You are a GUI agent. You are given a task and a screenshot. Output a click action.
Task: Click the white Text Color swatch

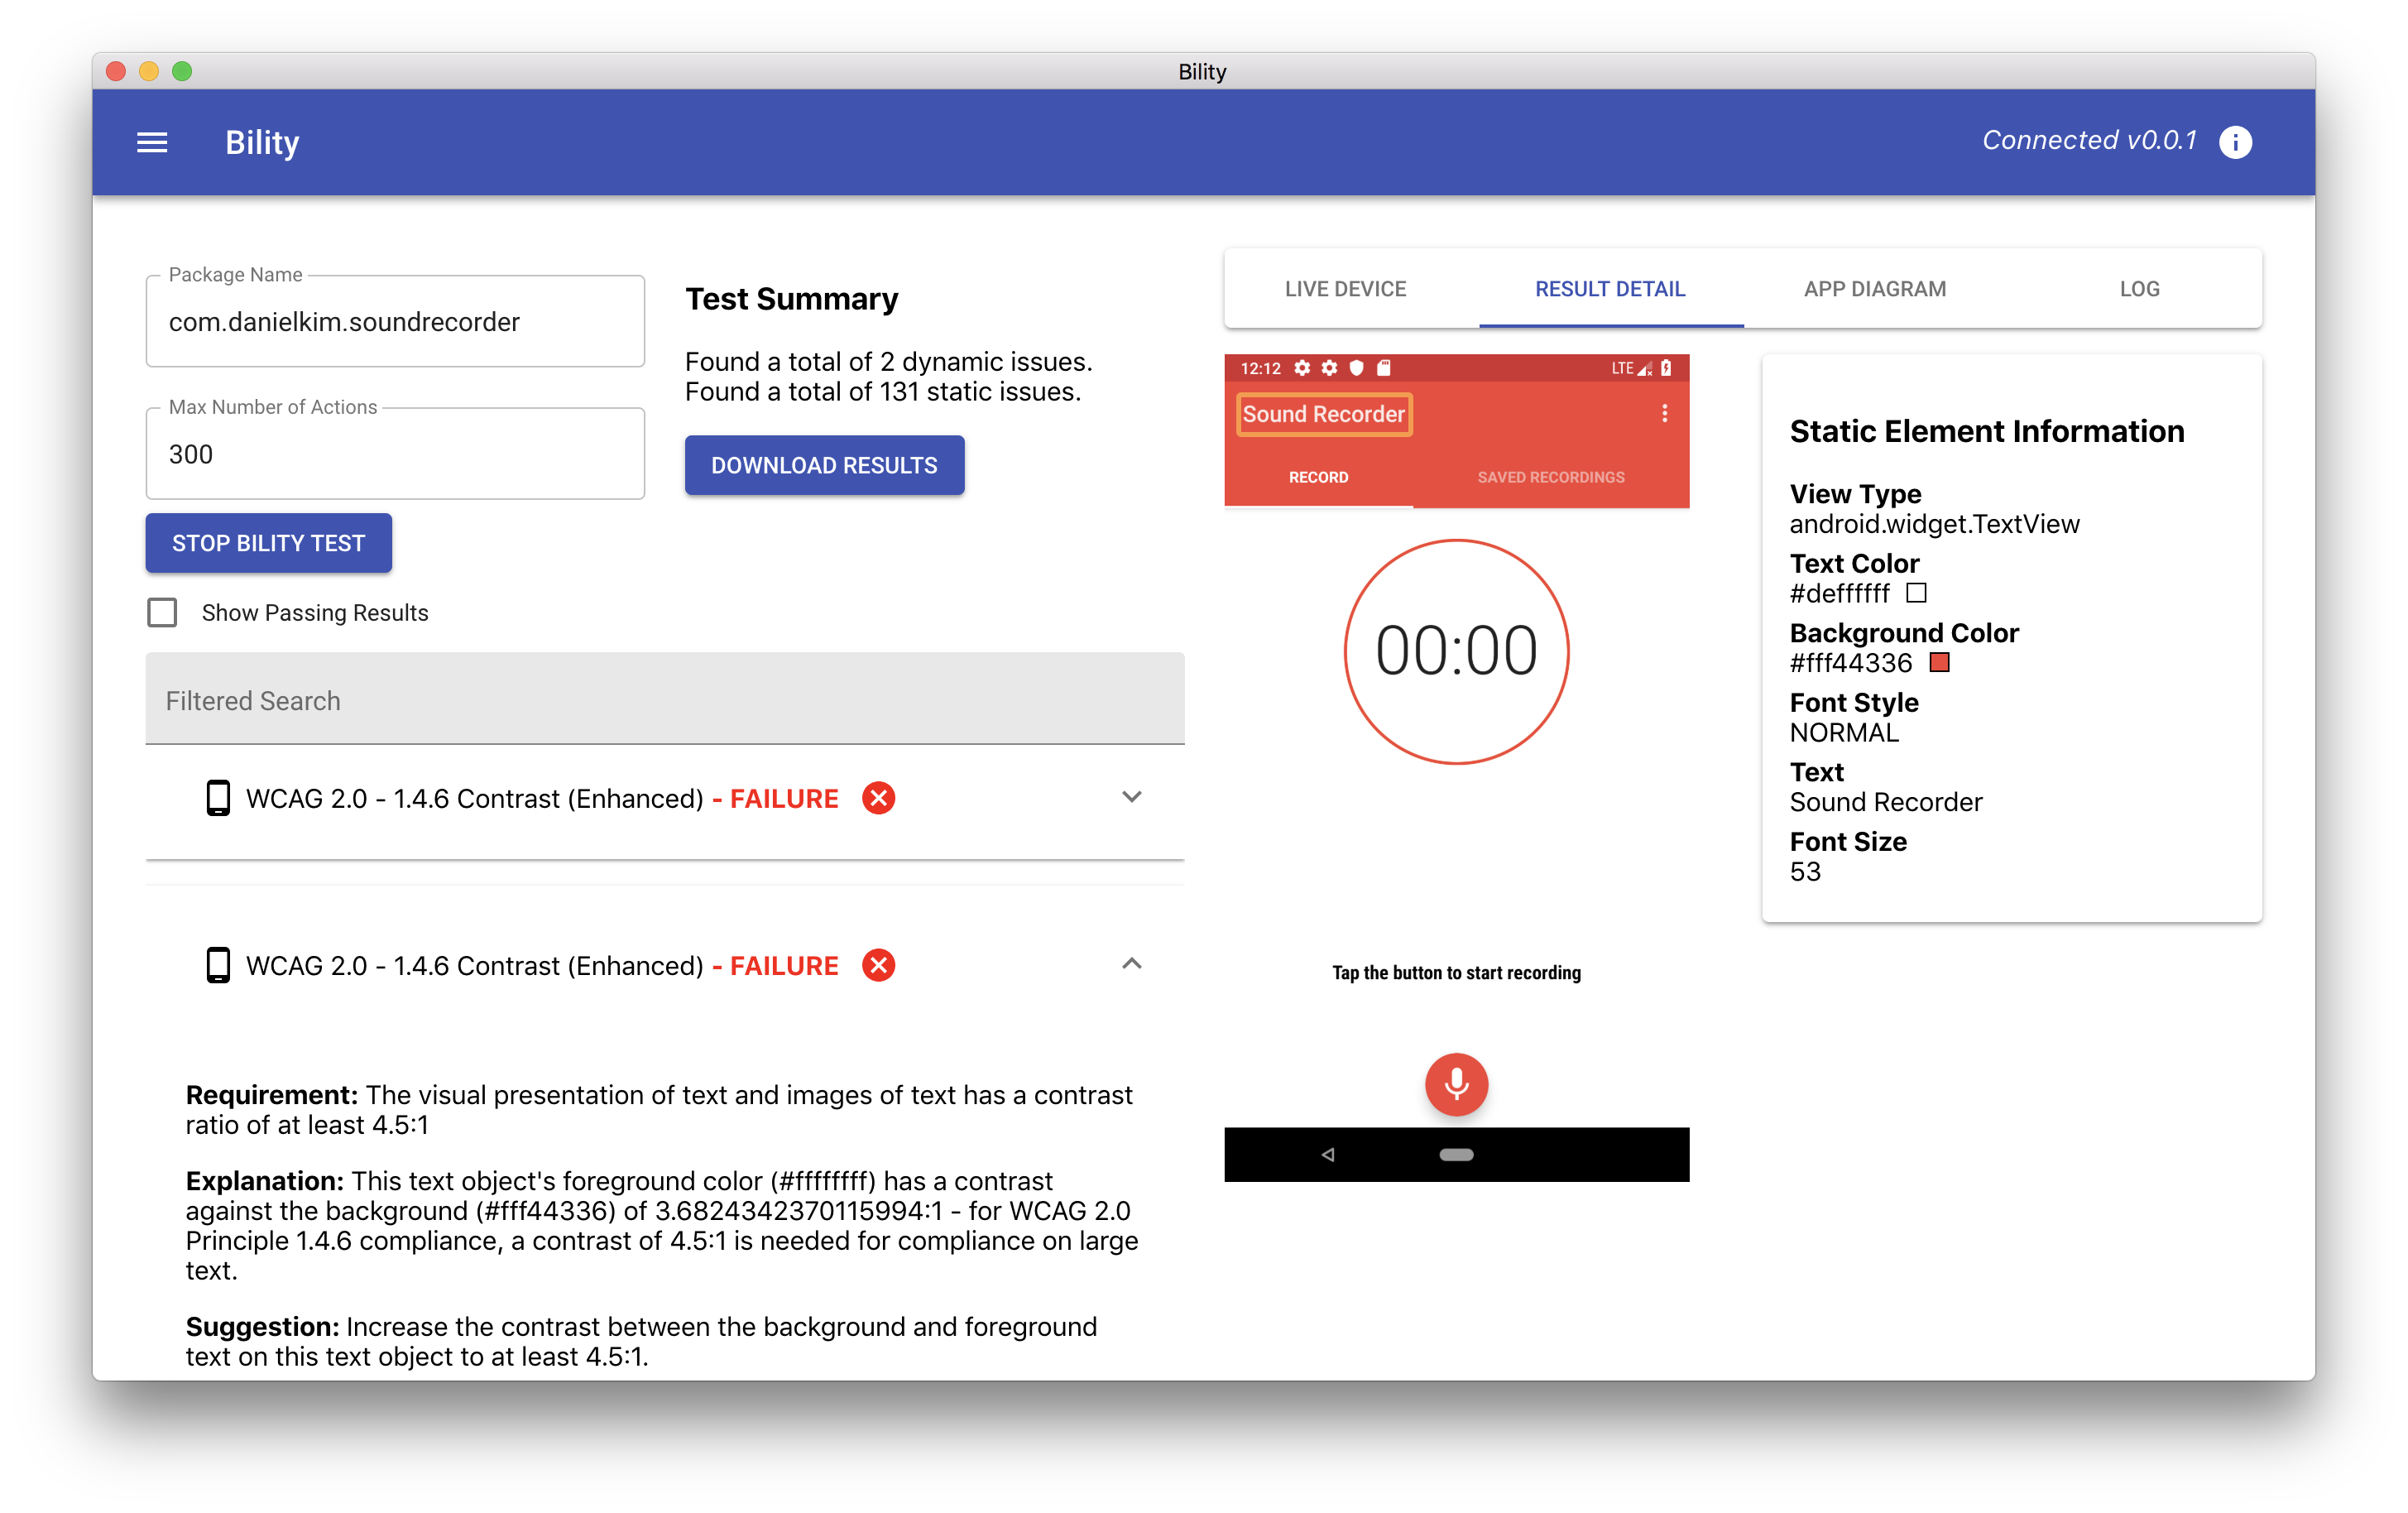pos(1916,593)
